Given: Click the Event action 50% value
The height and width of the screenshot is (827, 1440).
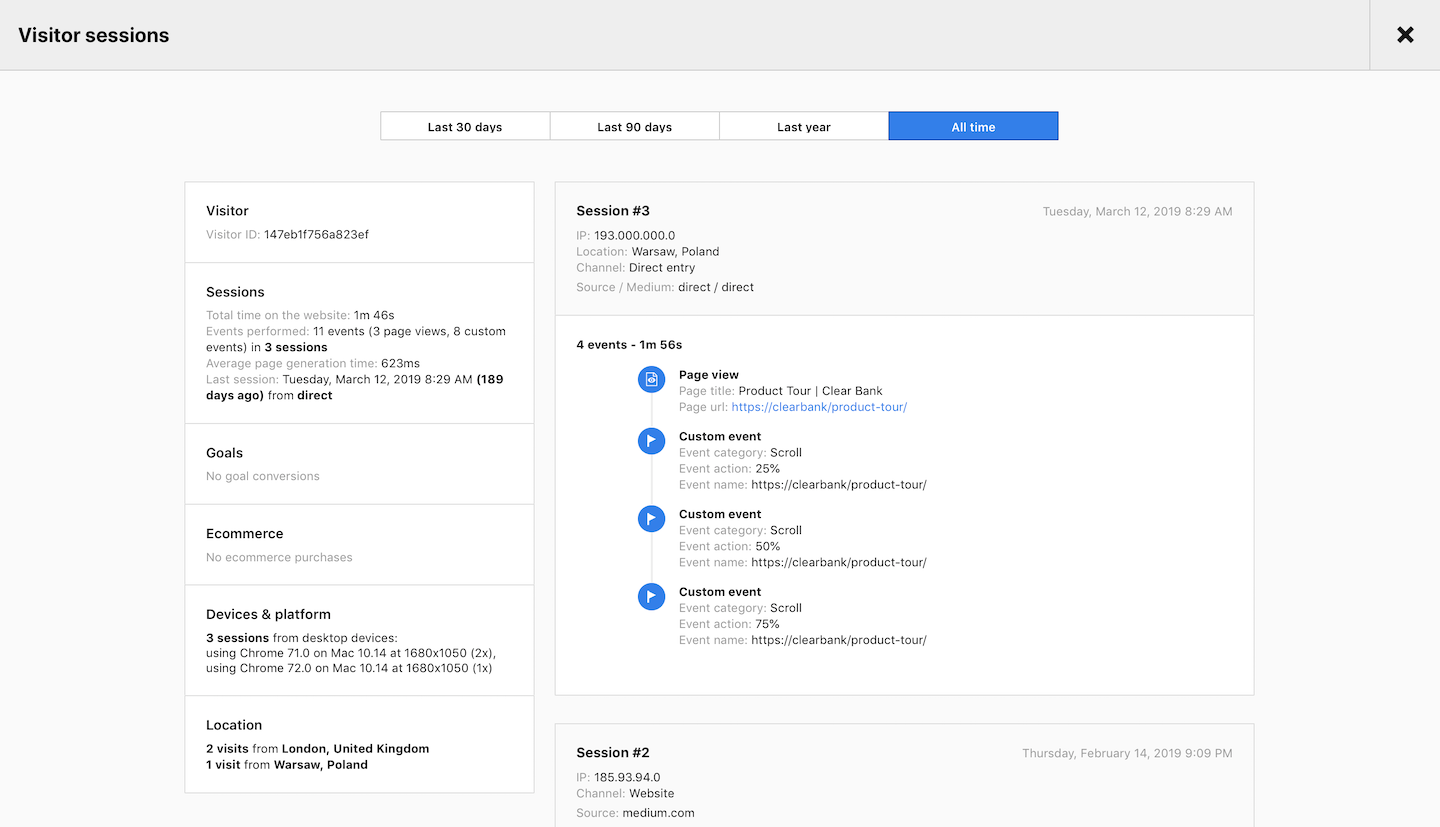Looking at the screenshot, I should pyautogui.click(x=768, y=547).
